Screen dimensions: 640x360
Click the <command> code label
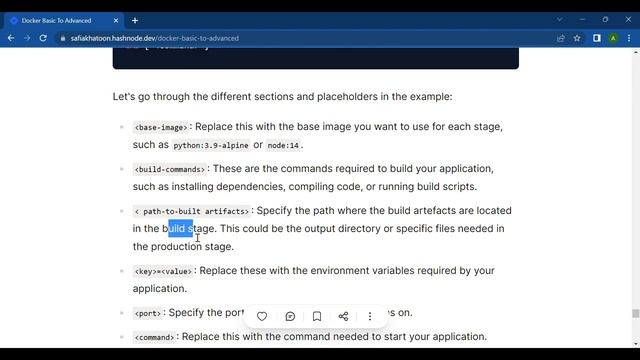pyautogui.click(x=154, y=338)
